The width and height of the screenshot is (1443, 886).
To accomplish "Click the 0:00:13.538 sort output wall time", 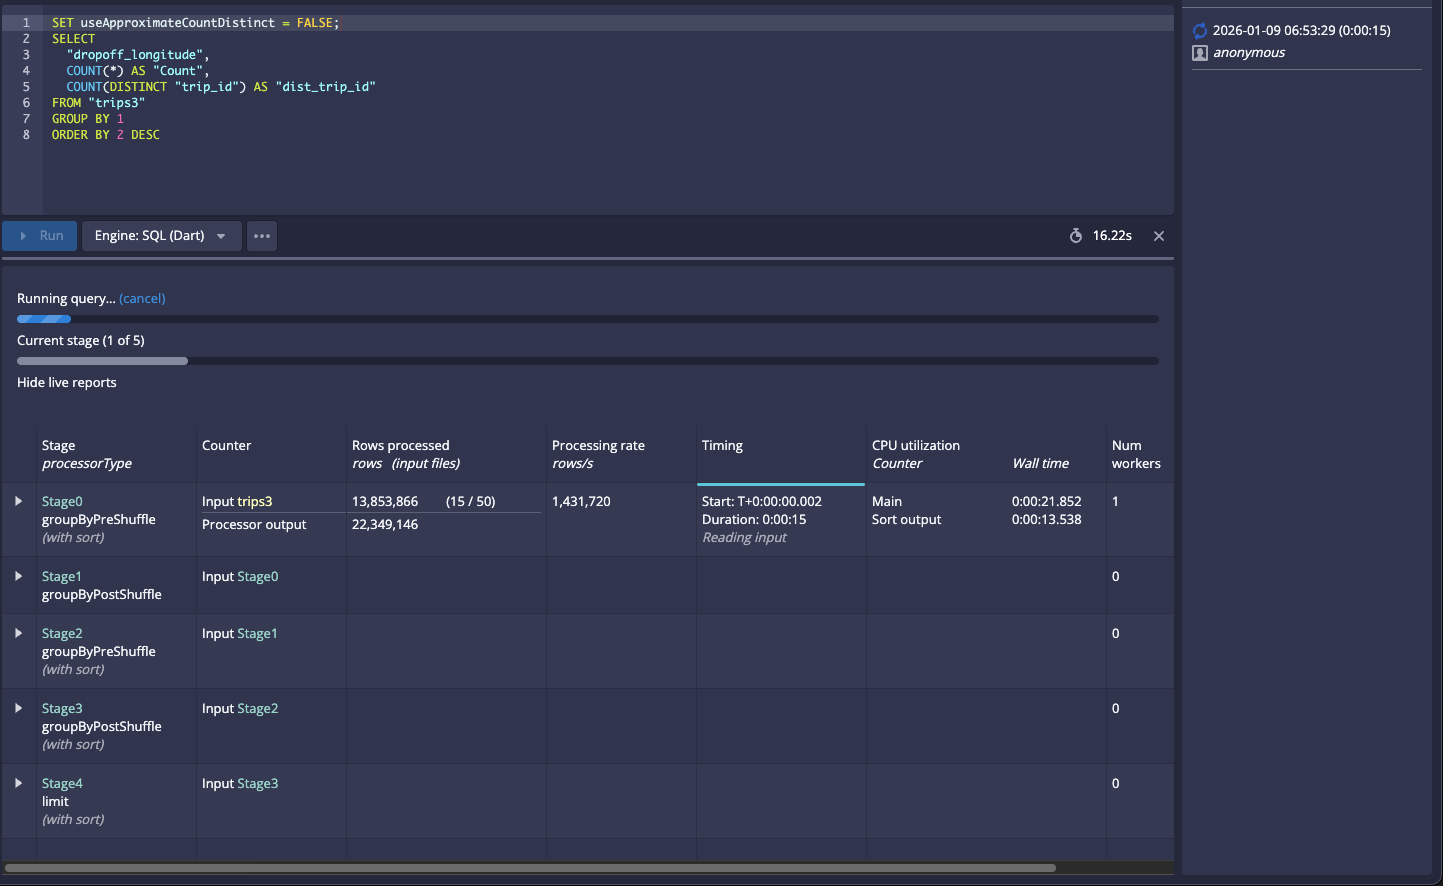I will (x=1047, y=519).
